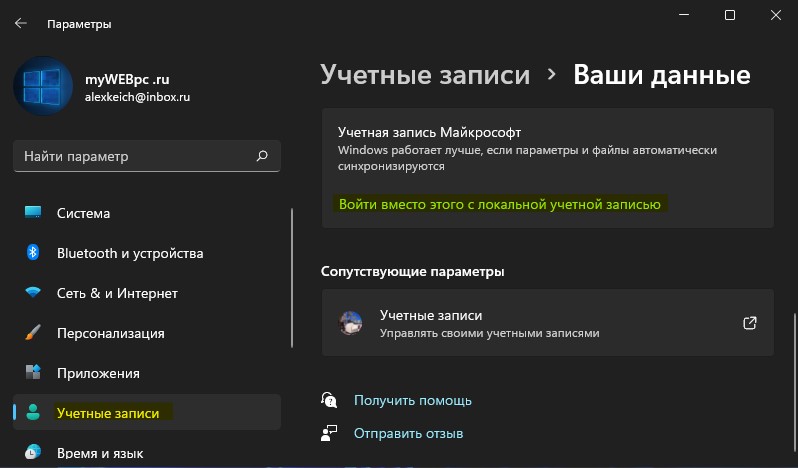Image resolution: width=798 pixels, height=468 pixels.
Task: Click the Ваши данные page title
Action: 662,75
